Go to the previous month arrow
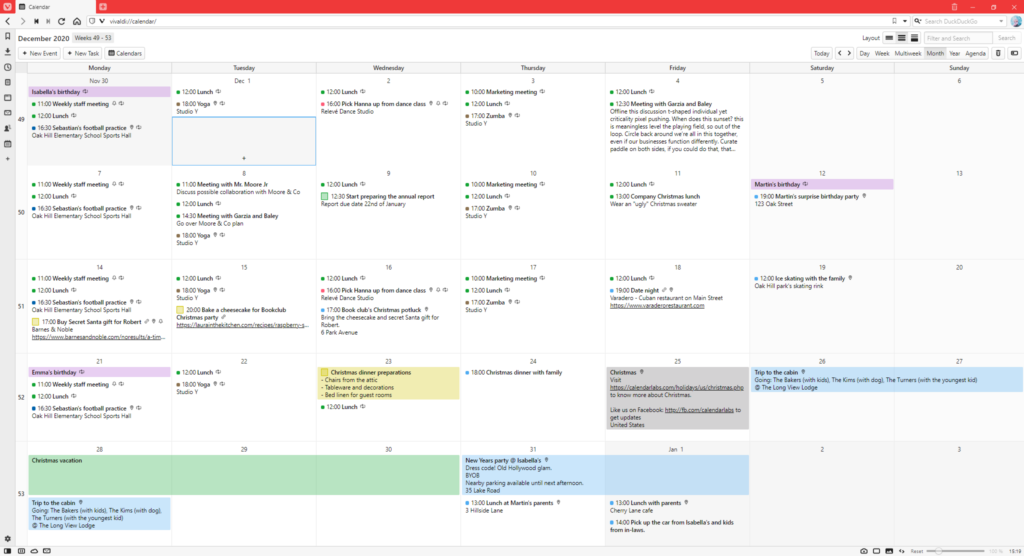The width and height of the screenshot is (1024, 556). tap(840, 54)
